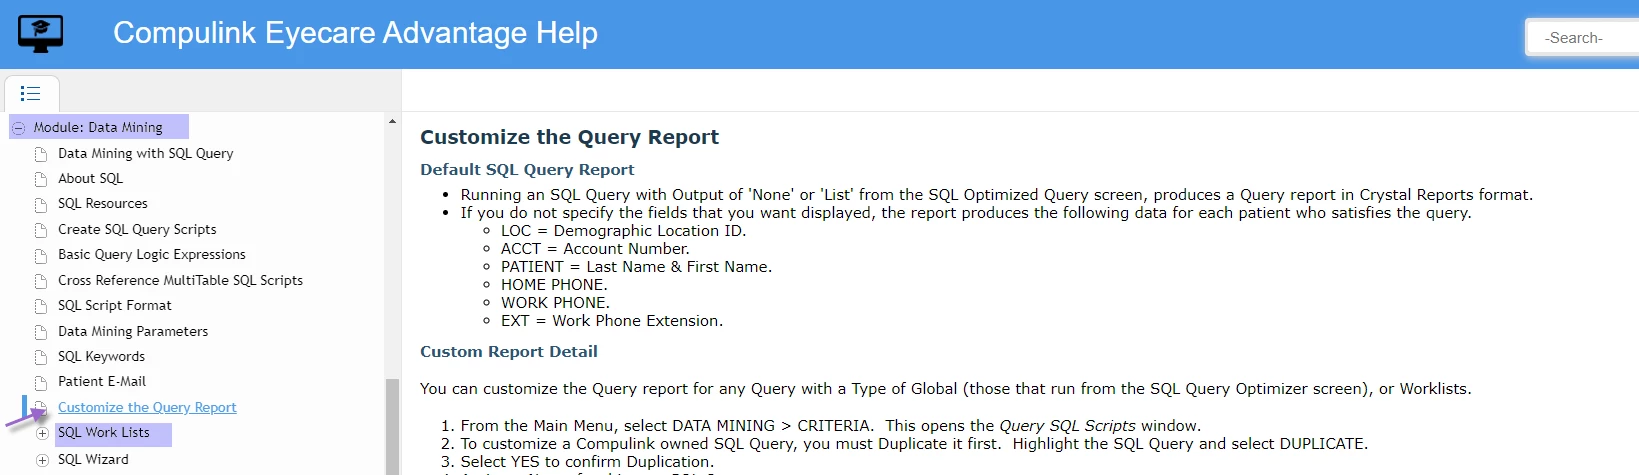Viewport: 1639px width, 475px height.
Task: Open the SQL Script Format topic
Action: [114, 305]
